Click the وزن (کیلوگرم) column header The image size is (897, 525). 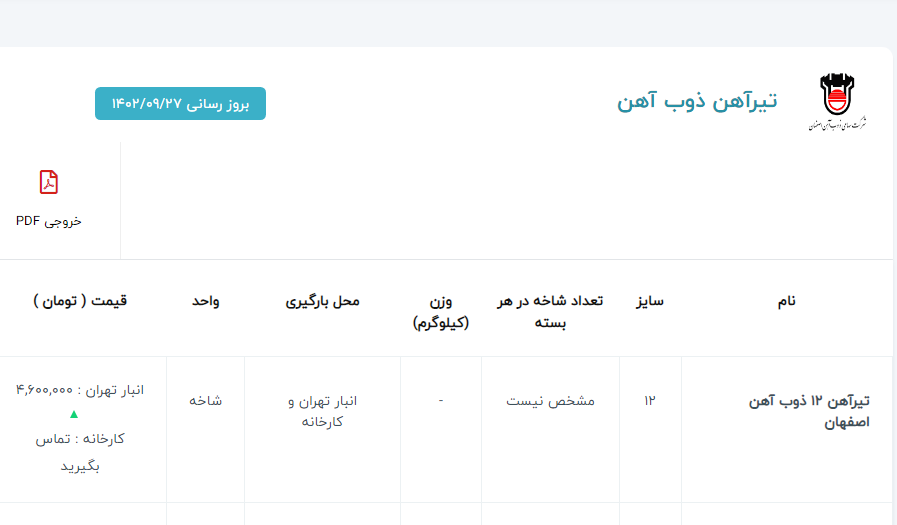[x=441, y=311]
